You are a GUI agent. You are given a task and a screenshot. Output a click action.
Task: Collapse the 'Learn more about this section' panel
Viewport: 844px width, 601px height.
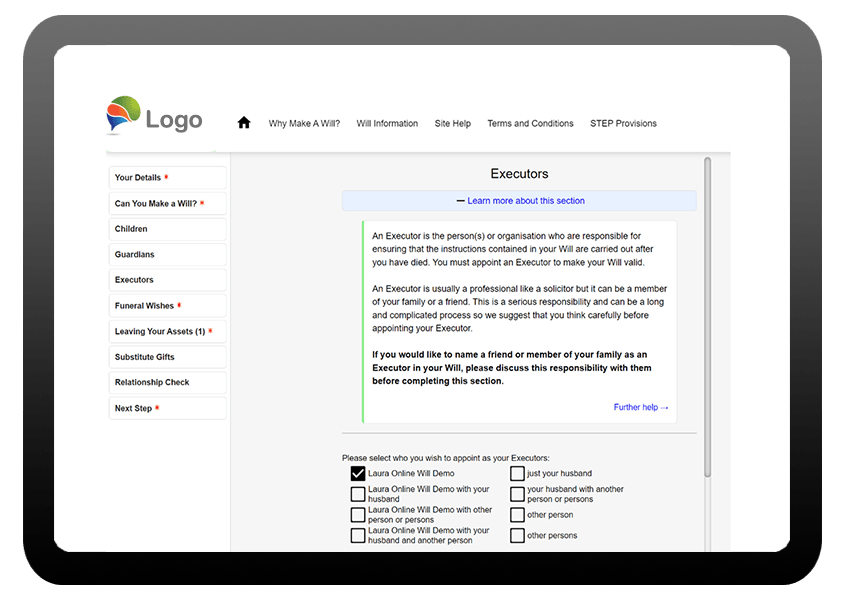(x=519, y=201)
